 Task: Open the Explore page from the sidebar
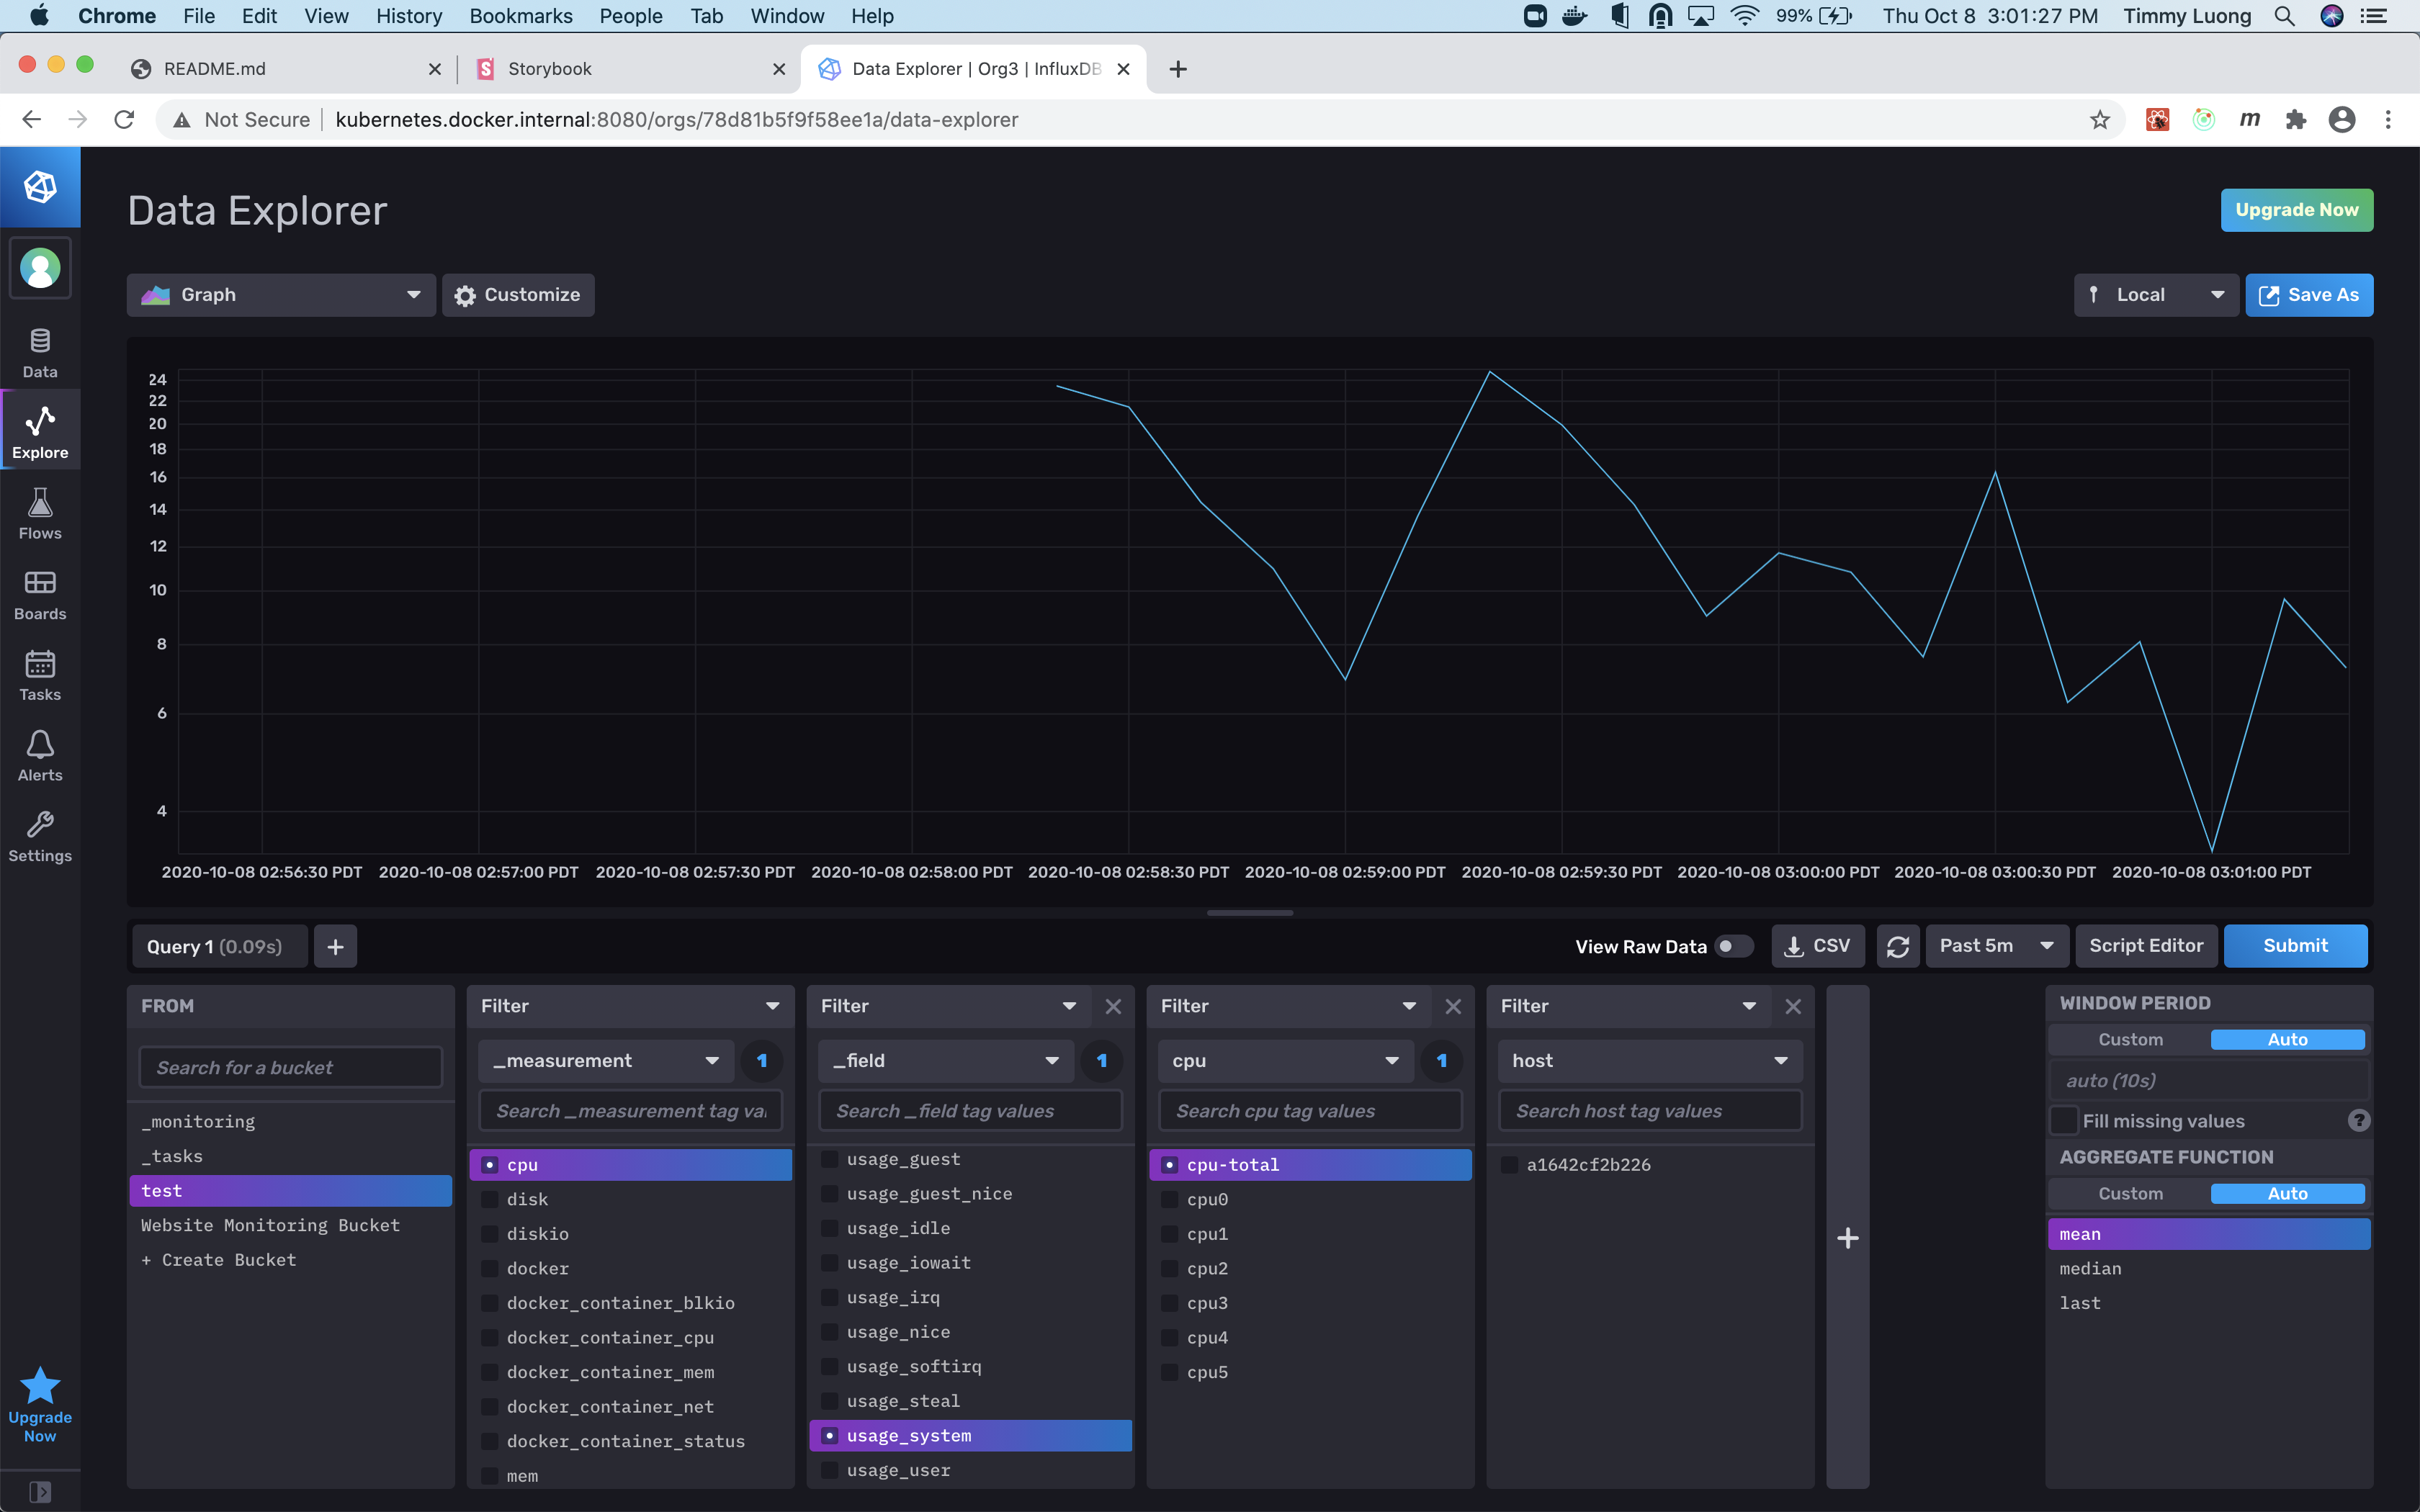39,429
